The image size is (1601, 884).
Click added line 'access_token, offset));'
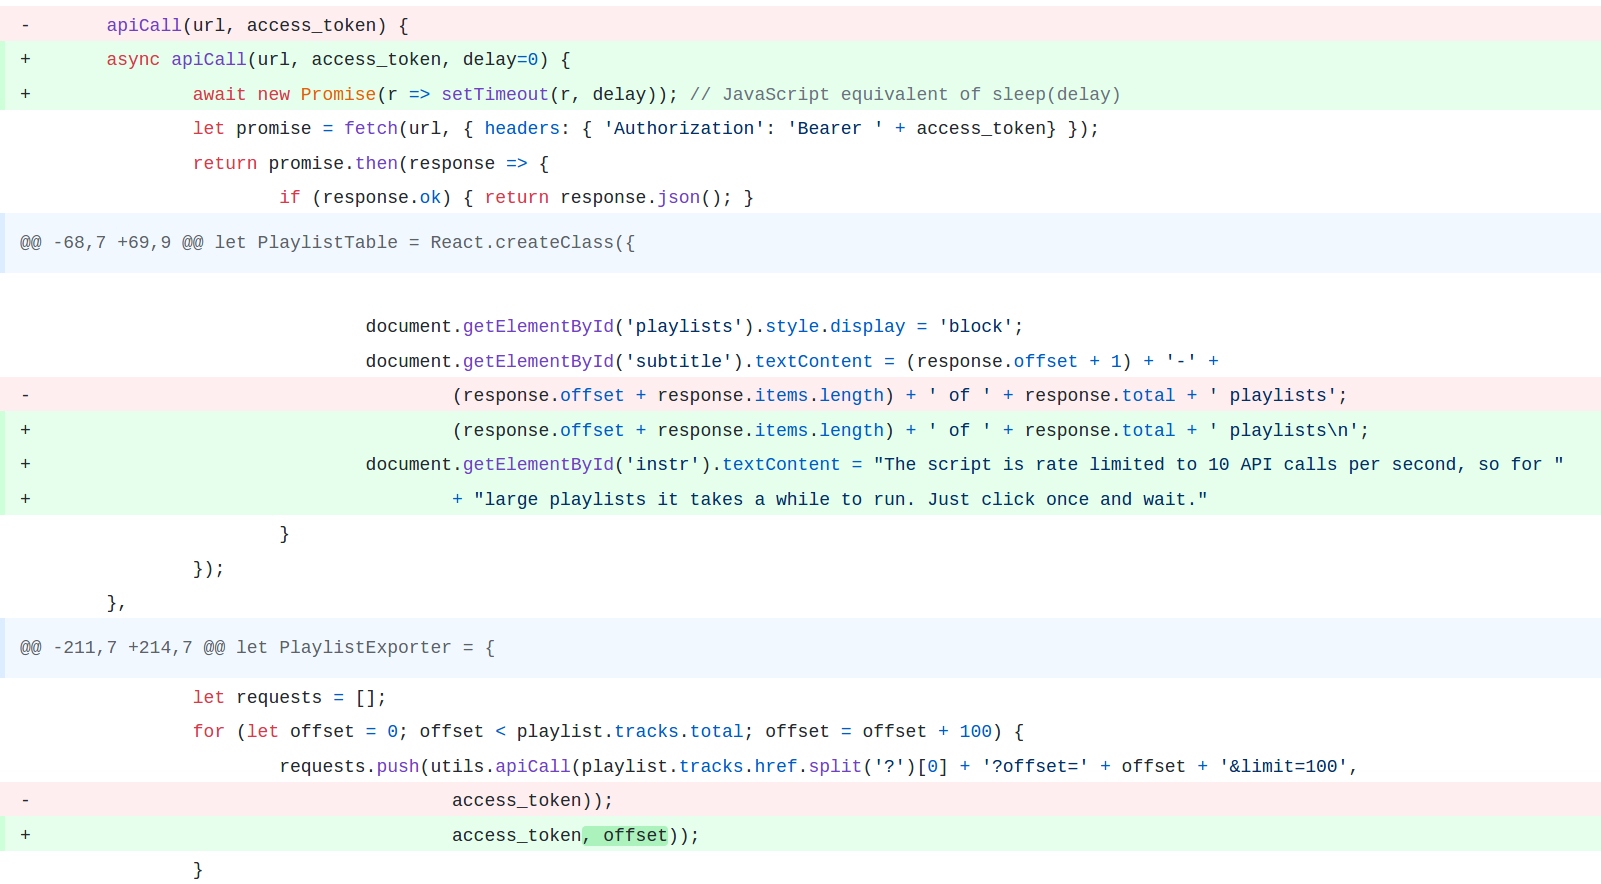coord(800,835)
